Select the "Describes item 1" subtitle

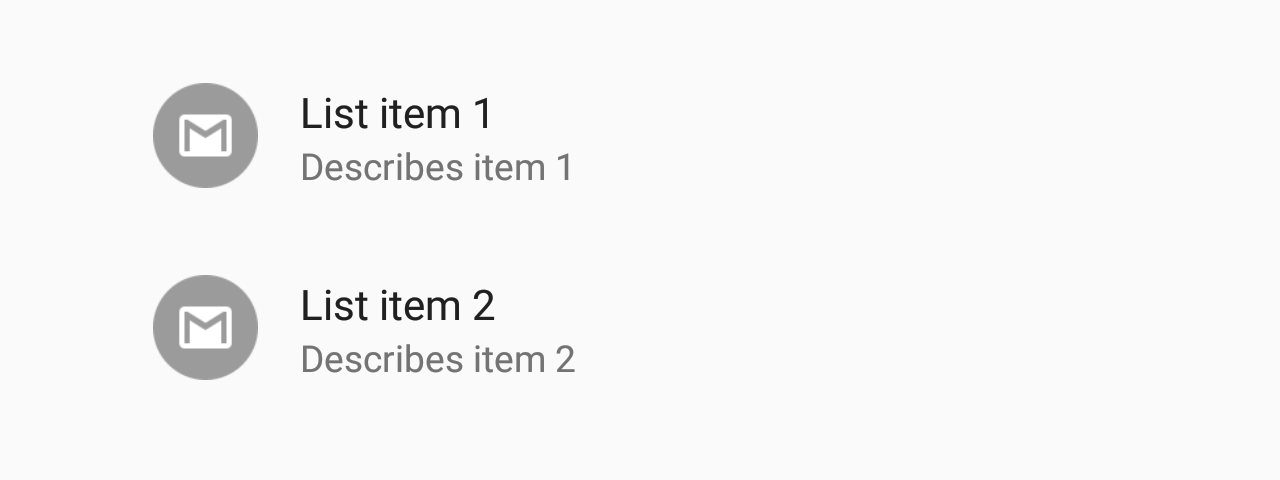[437, 167]
